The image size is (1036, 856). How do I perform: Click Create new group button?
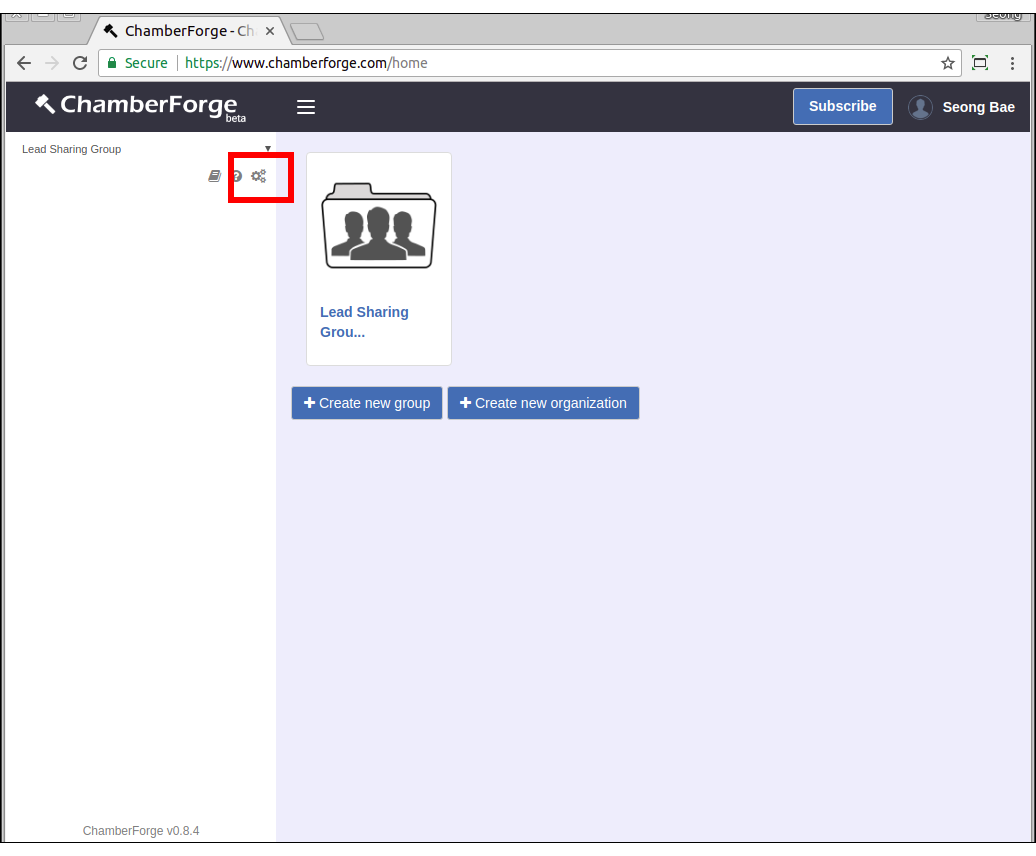[x=367, y=403]
